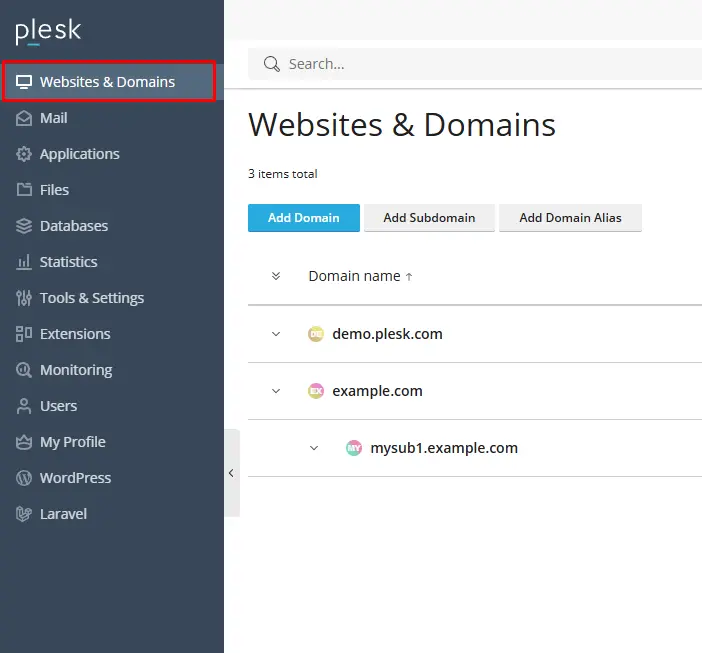The width and height of the screenshot is (702, 653).
Task: Click the Users person icon
Action: click(24, 406)
